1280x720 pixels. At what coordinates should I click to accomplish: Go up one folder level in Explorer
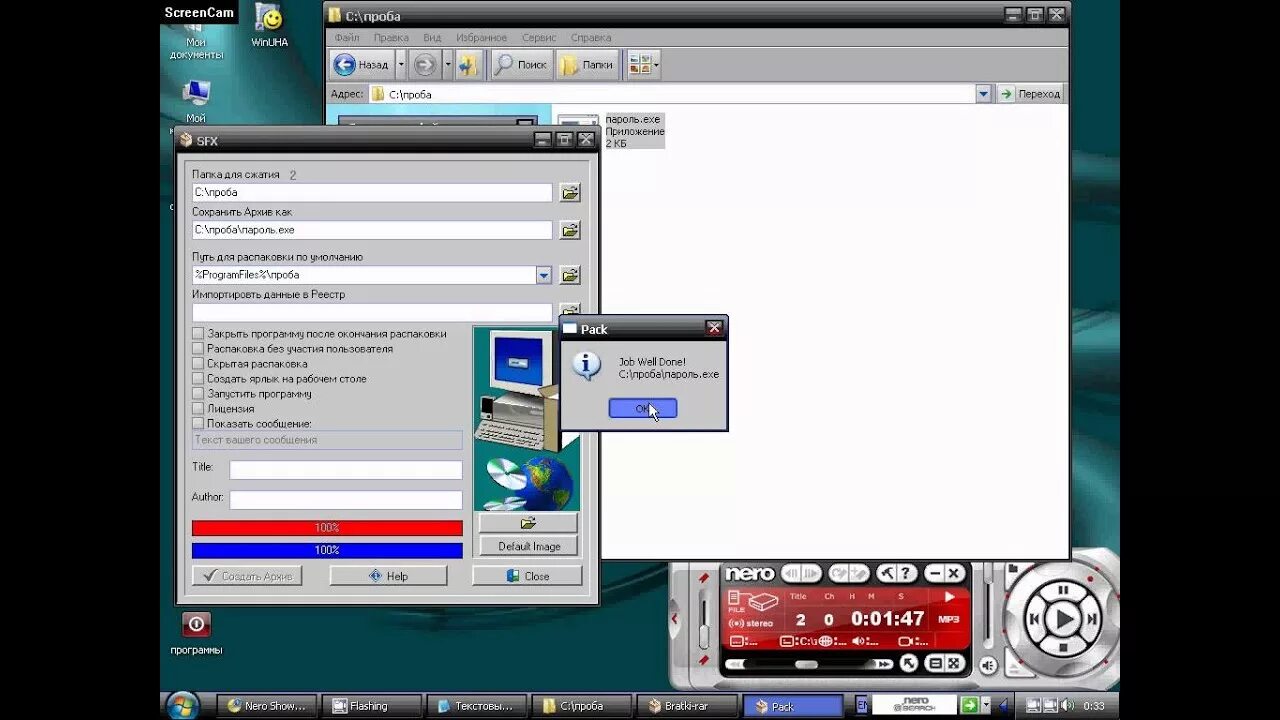point(469,65)
